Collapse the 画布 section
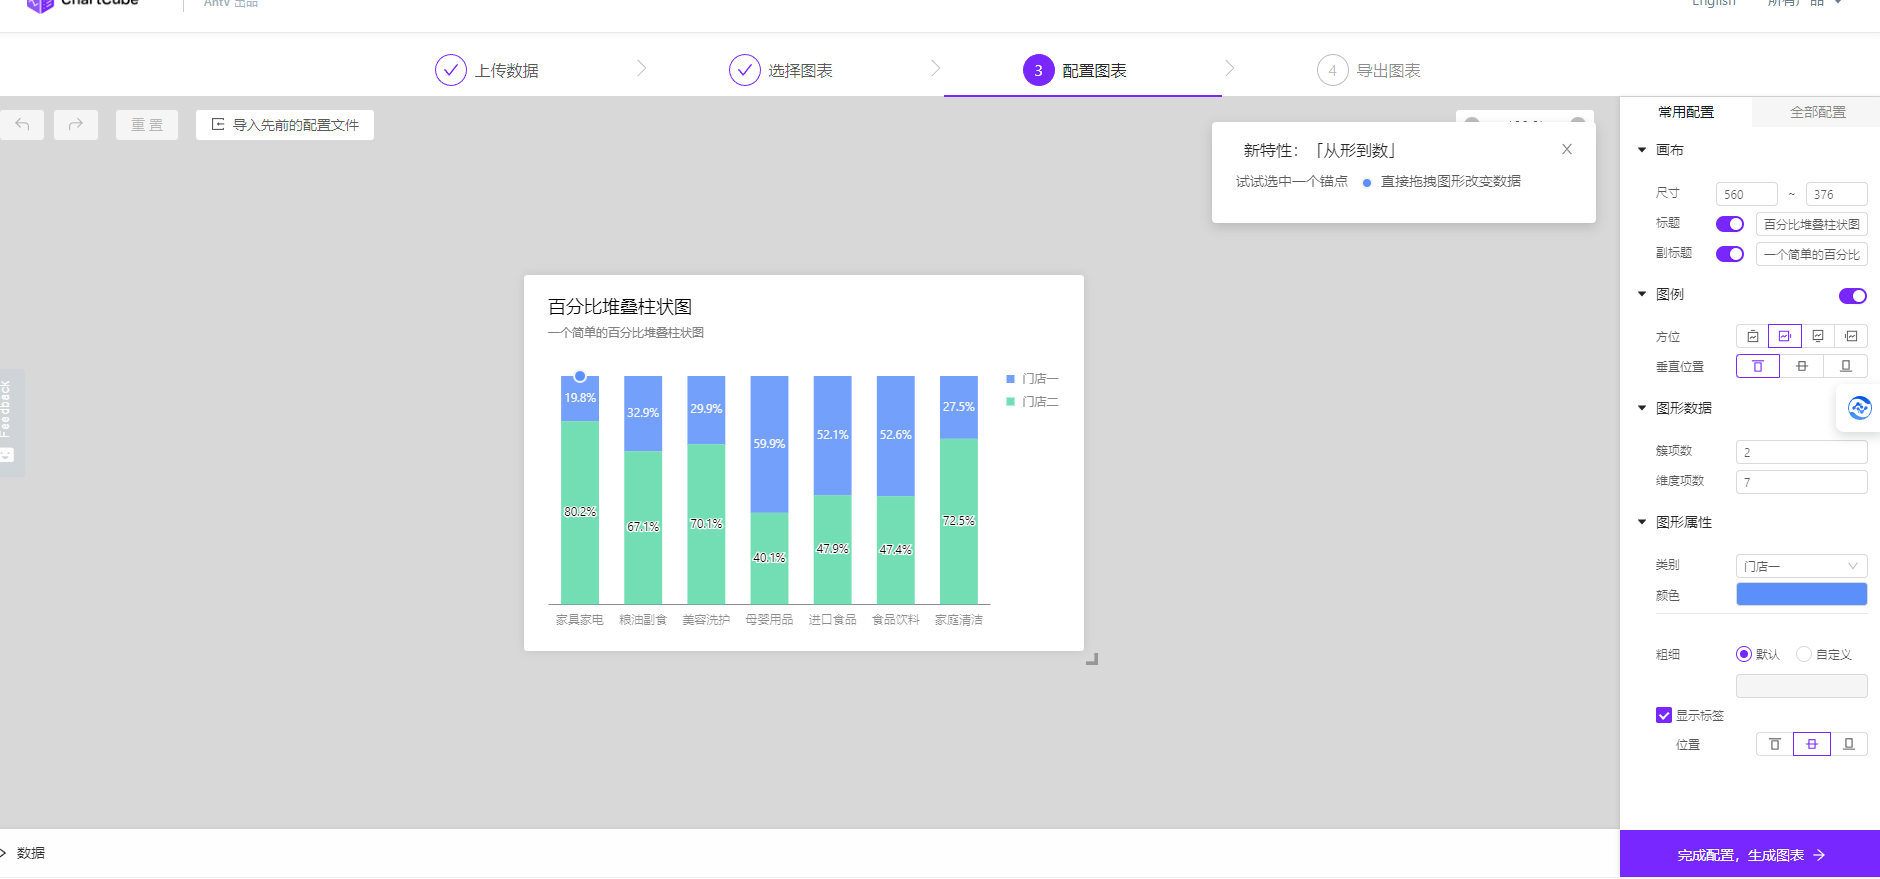The width and height of the screenshot is (1880, 879). coord(1642,150)
